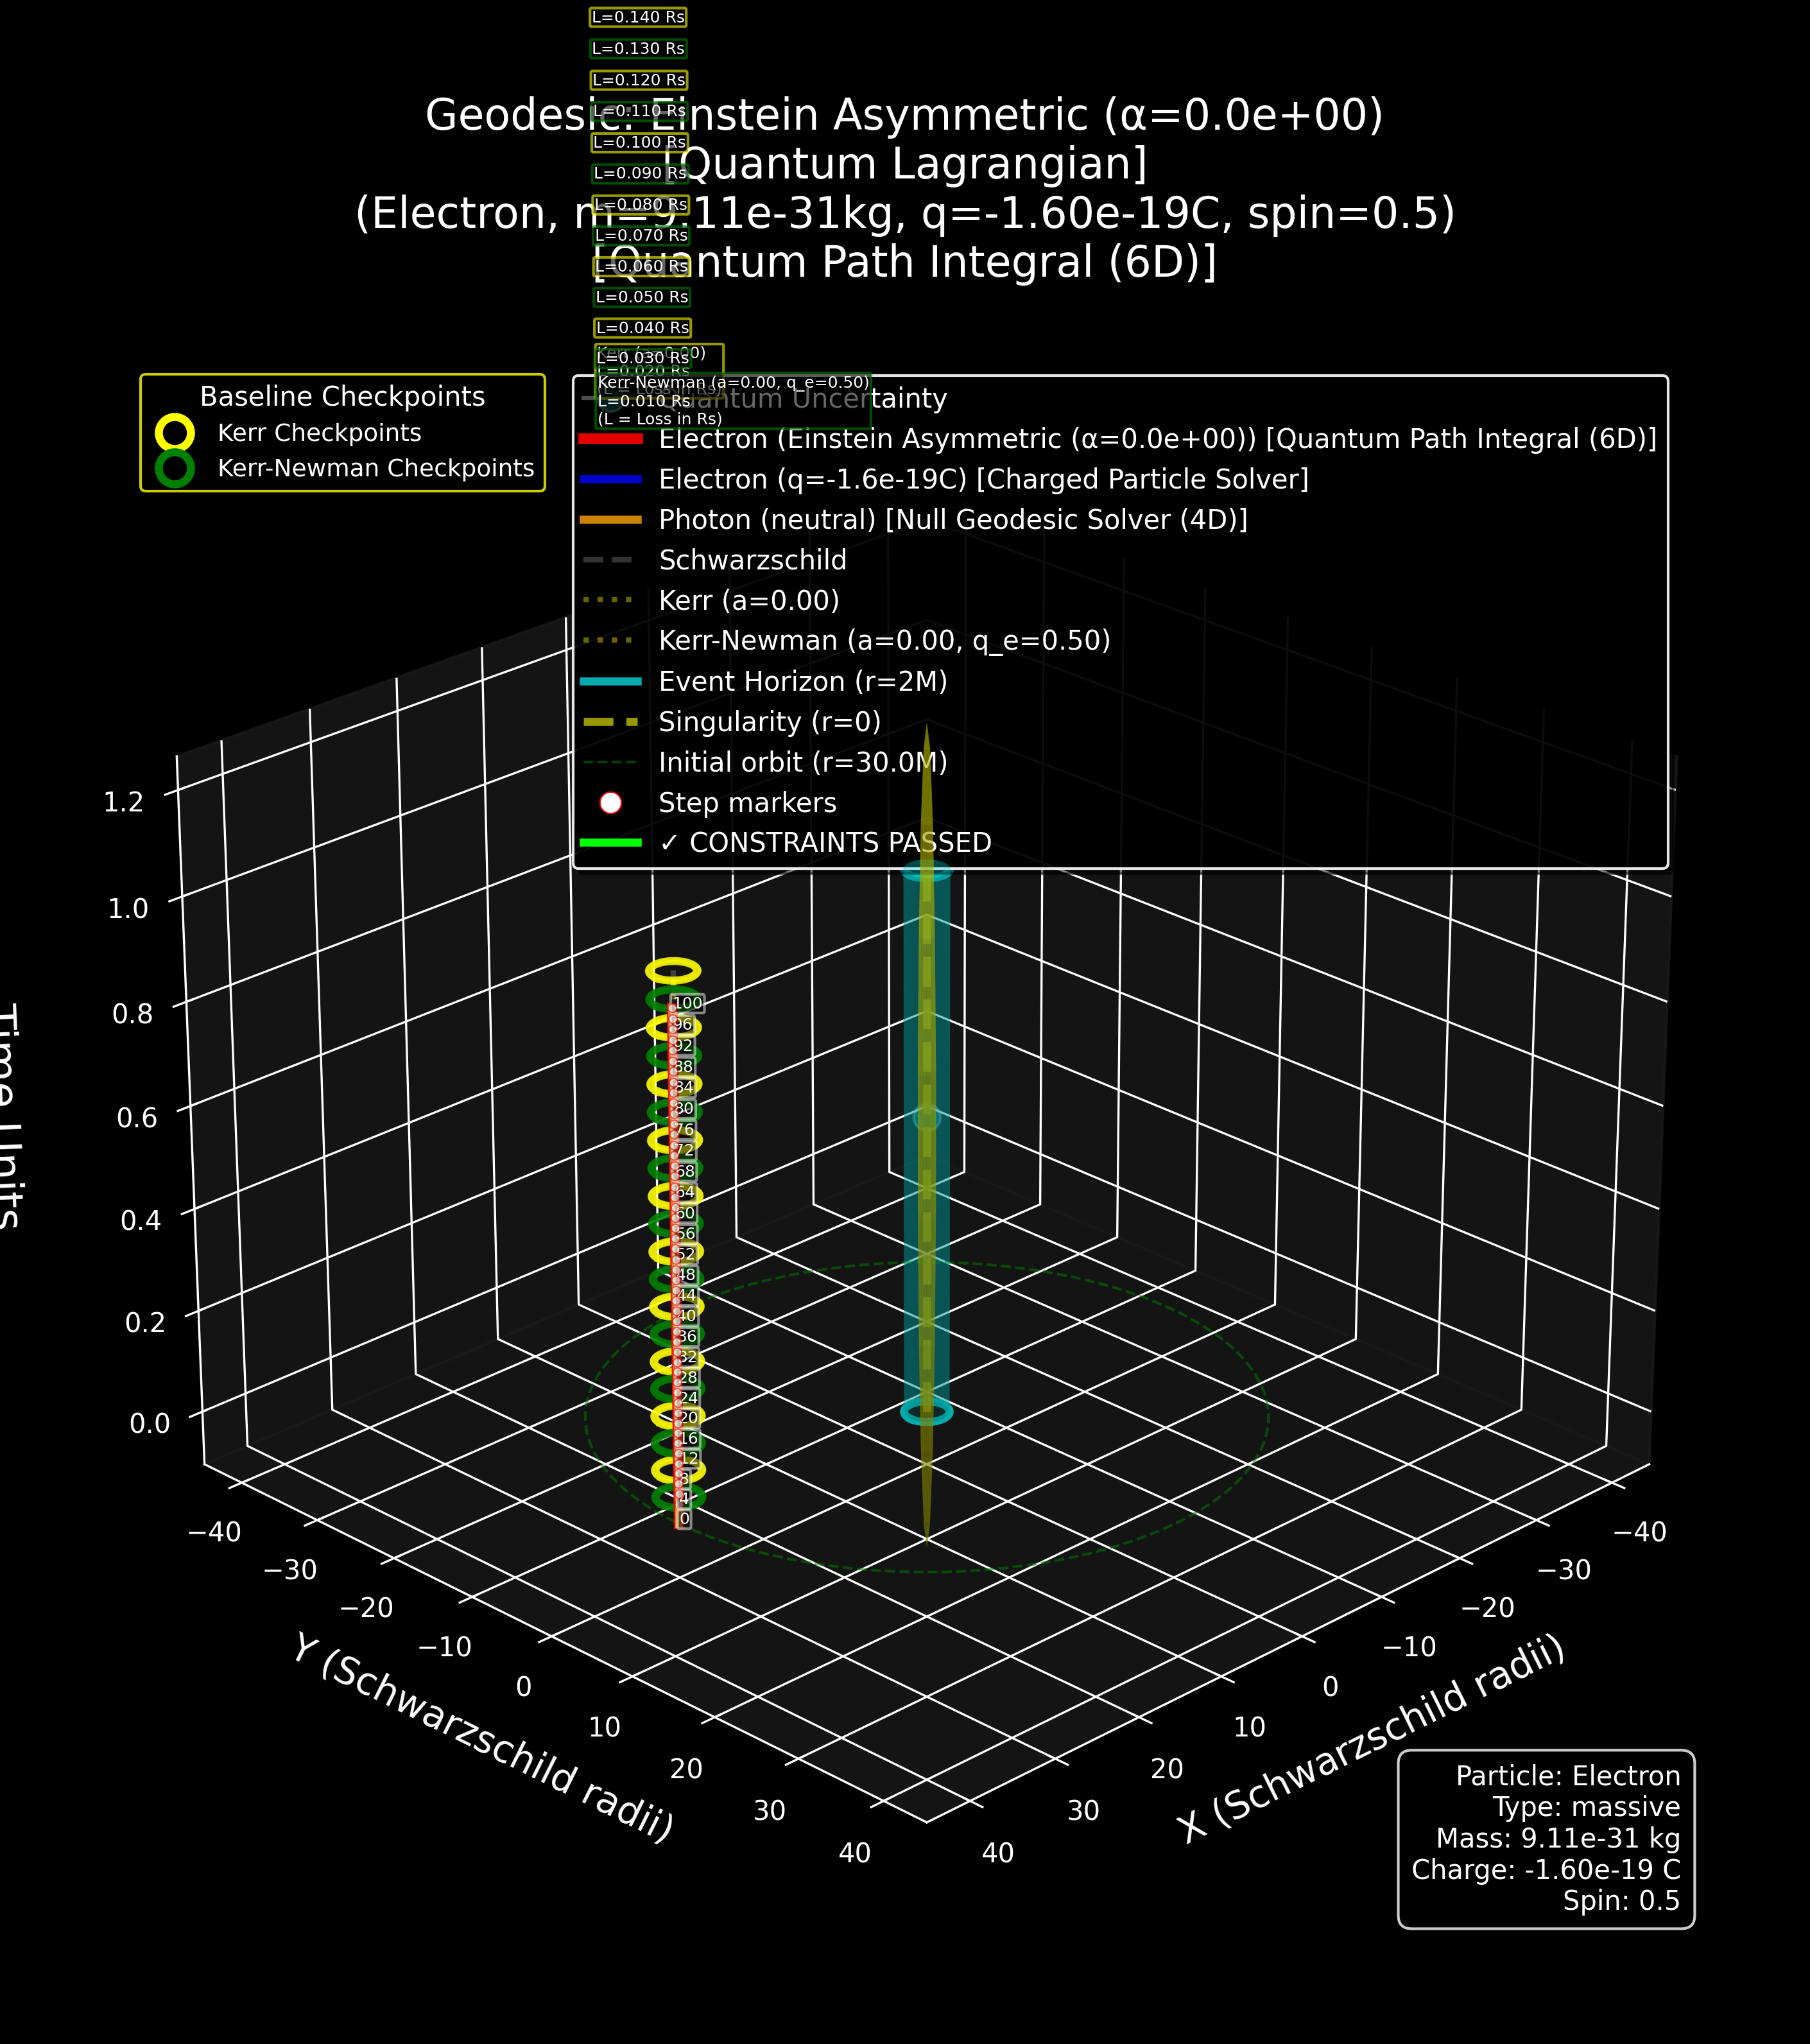The width and height of the screenshot is (1810, 2044).
Task: Click the 'Type: massive' info line
Action: [1586, 1807]
